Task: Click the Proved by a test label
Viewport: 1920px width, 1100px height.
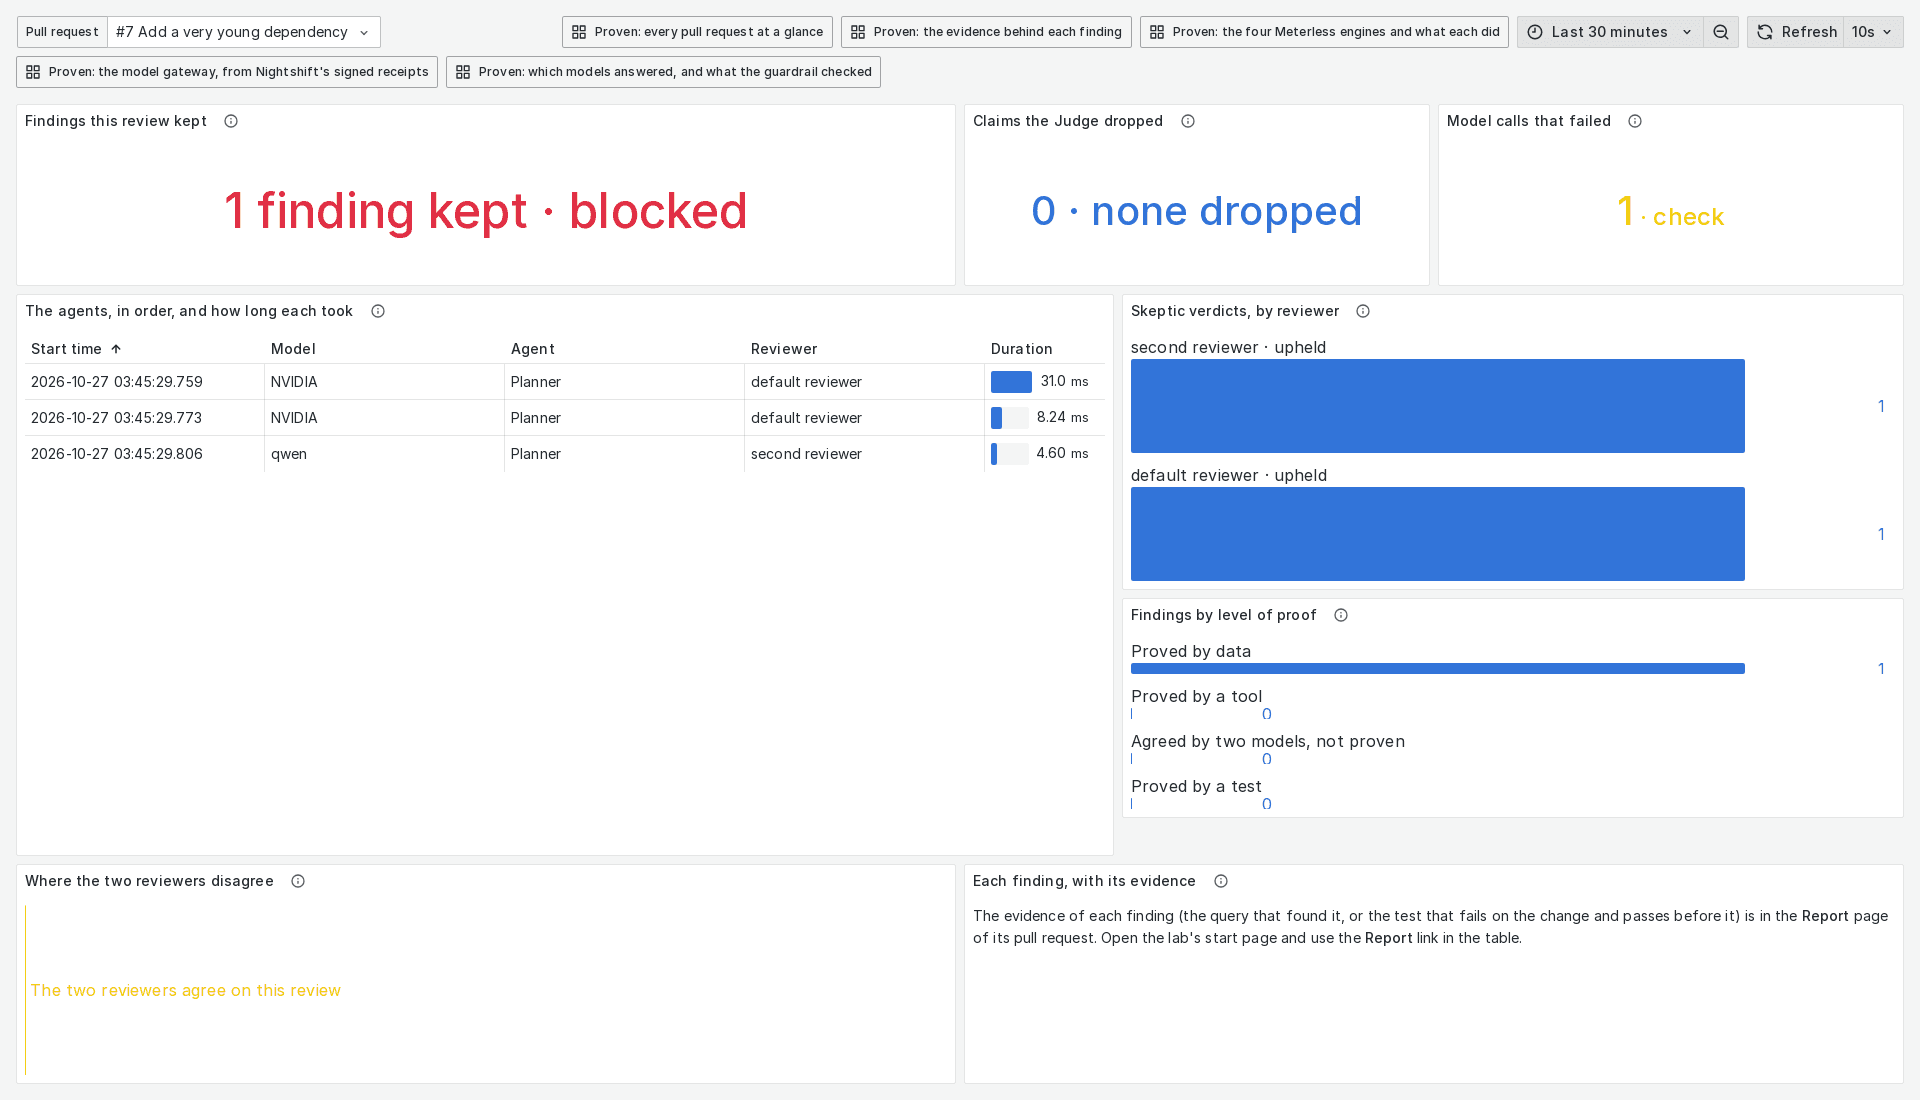Action: [1196, 787]
